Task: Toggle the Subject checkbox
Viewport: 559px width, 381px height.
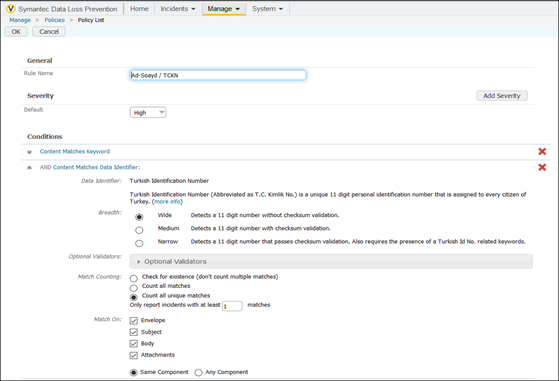Action: coord(134,332)
